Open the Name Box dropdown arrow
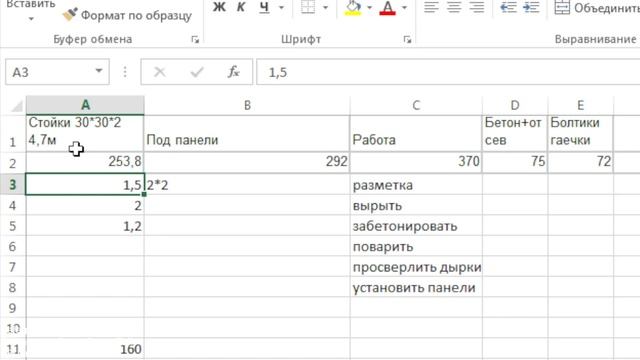The height and width of the screenshot is (360, 640). (99, 71)
